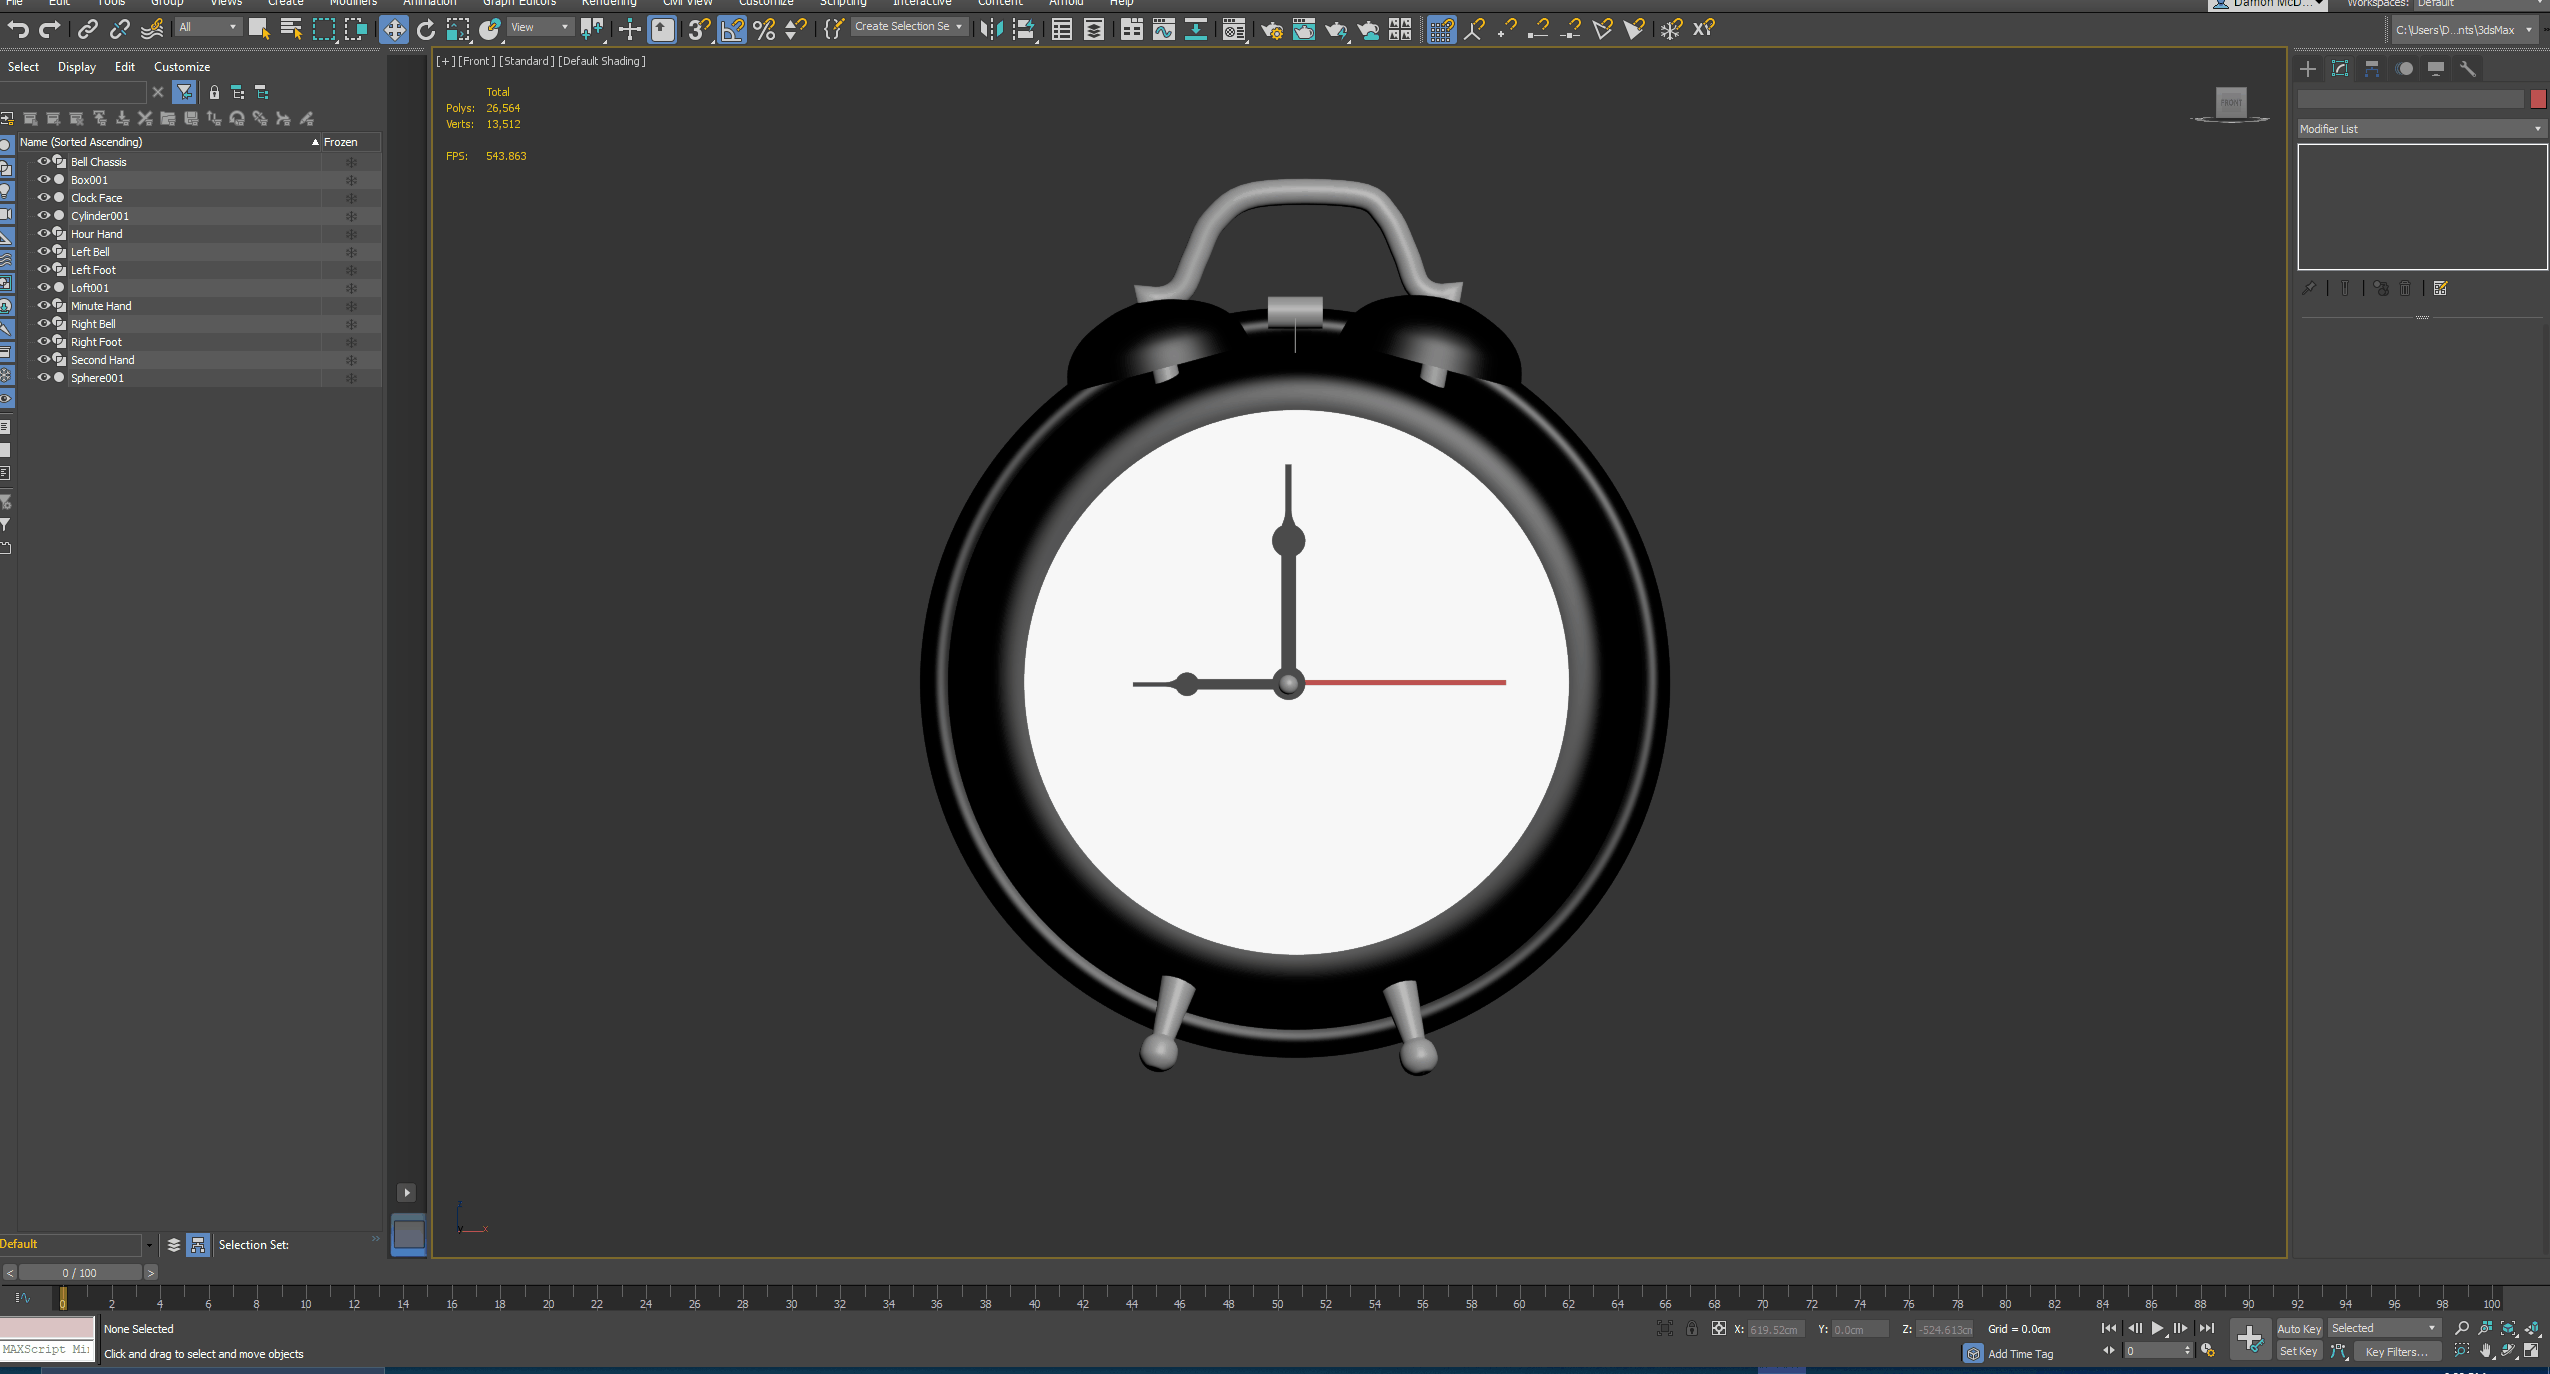Screen dimensions: 2550x1374
Task: Open the Animation menu
Action: point(429,3)
